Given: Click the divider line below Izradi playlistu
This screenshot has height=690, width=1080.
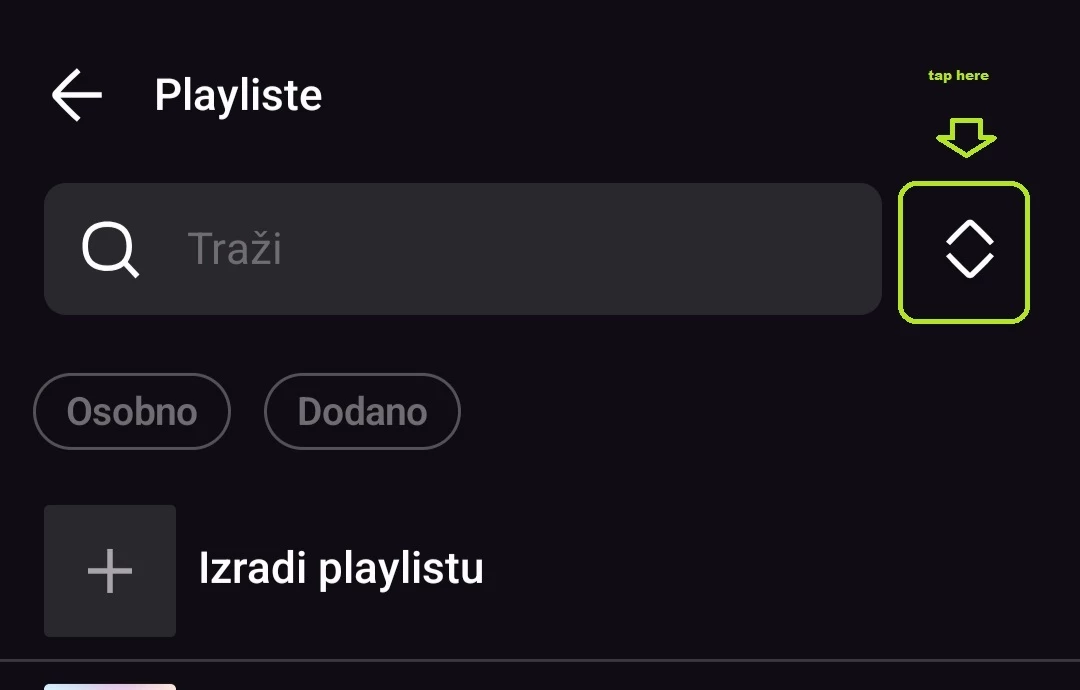Looking at the screenshot, I should coord(540,660).
